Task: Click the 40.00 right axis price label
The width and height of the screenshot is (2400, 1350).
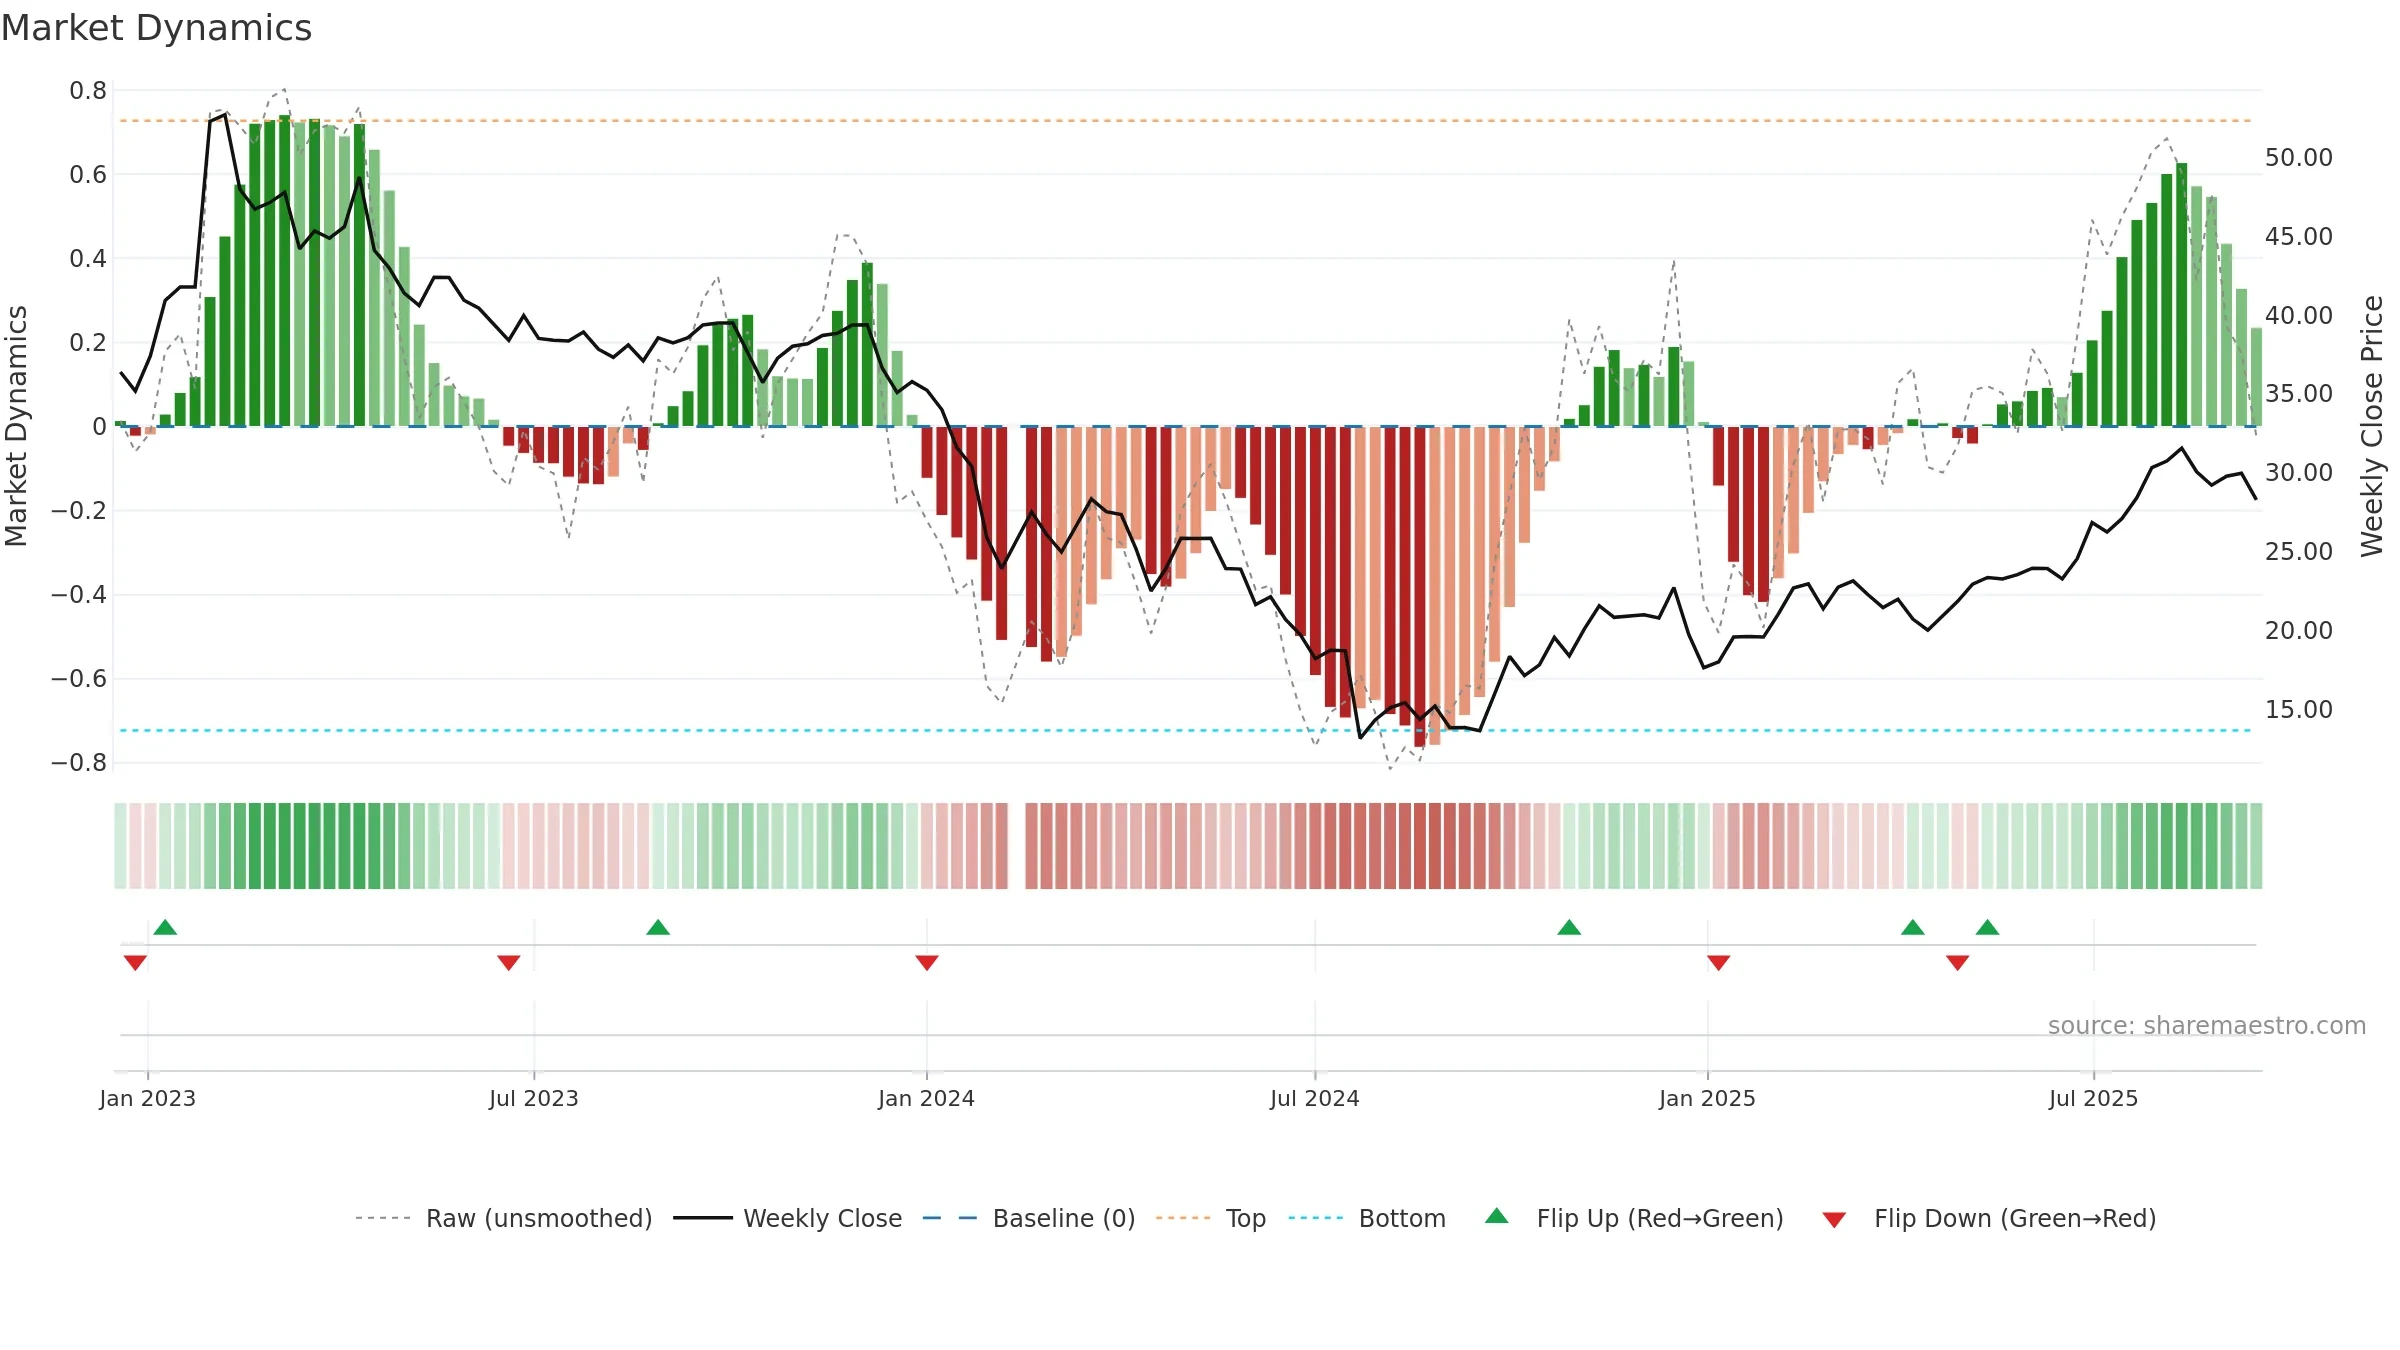Action: tap(2299, 316)
